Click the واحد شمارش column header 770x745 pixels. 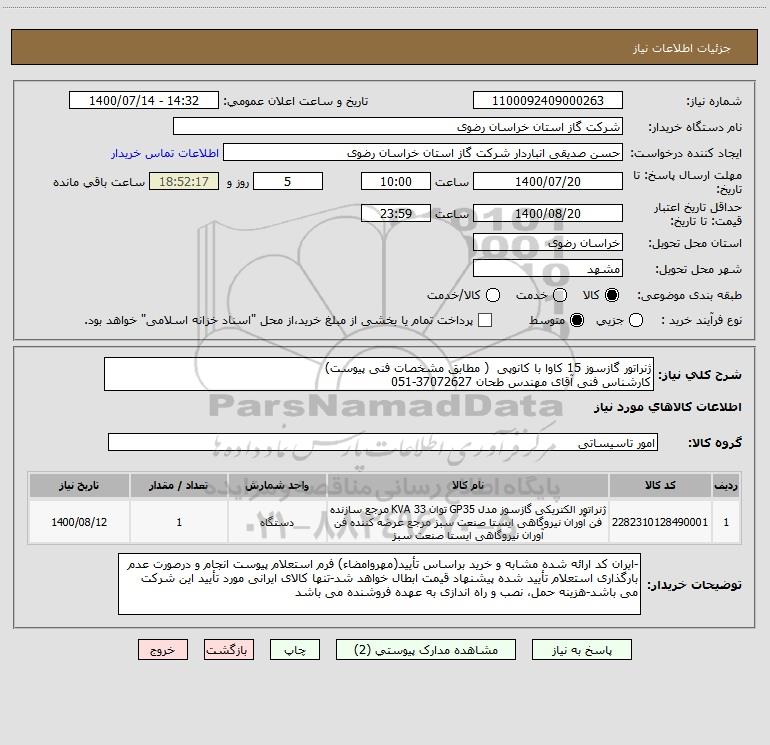point(277,485)
